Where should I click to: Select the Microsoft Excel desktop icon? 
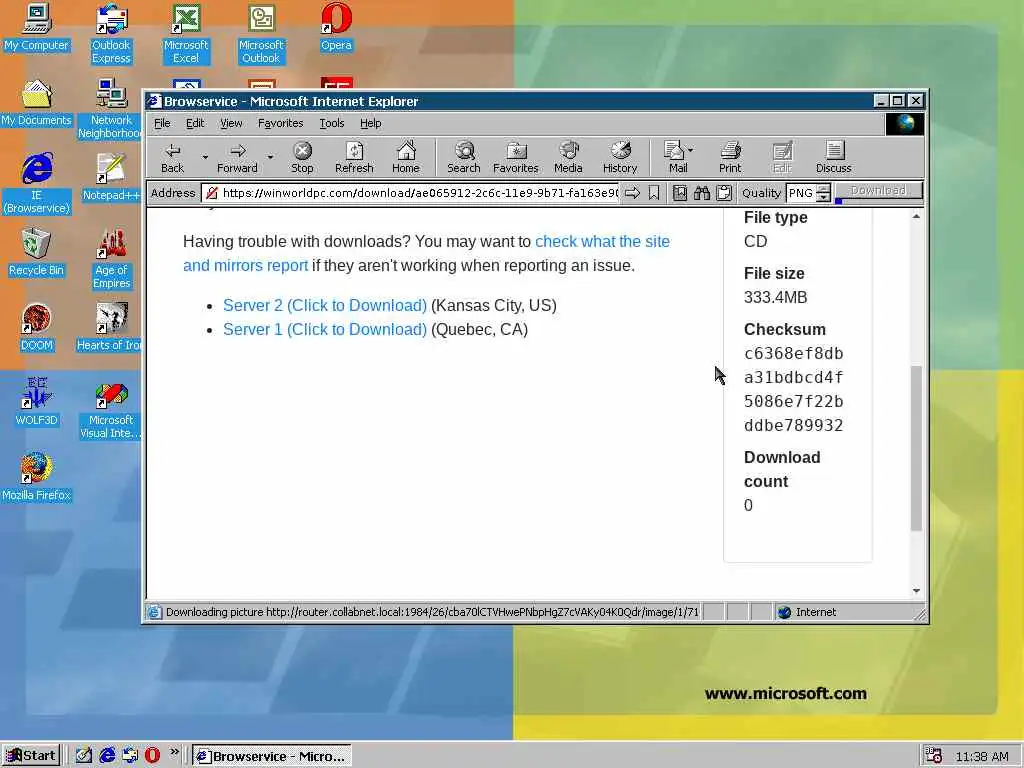coord(186,33)
